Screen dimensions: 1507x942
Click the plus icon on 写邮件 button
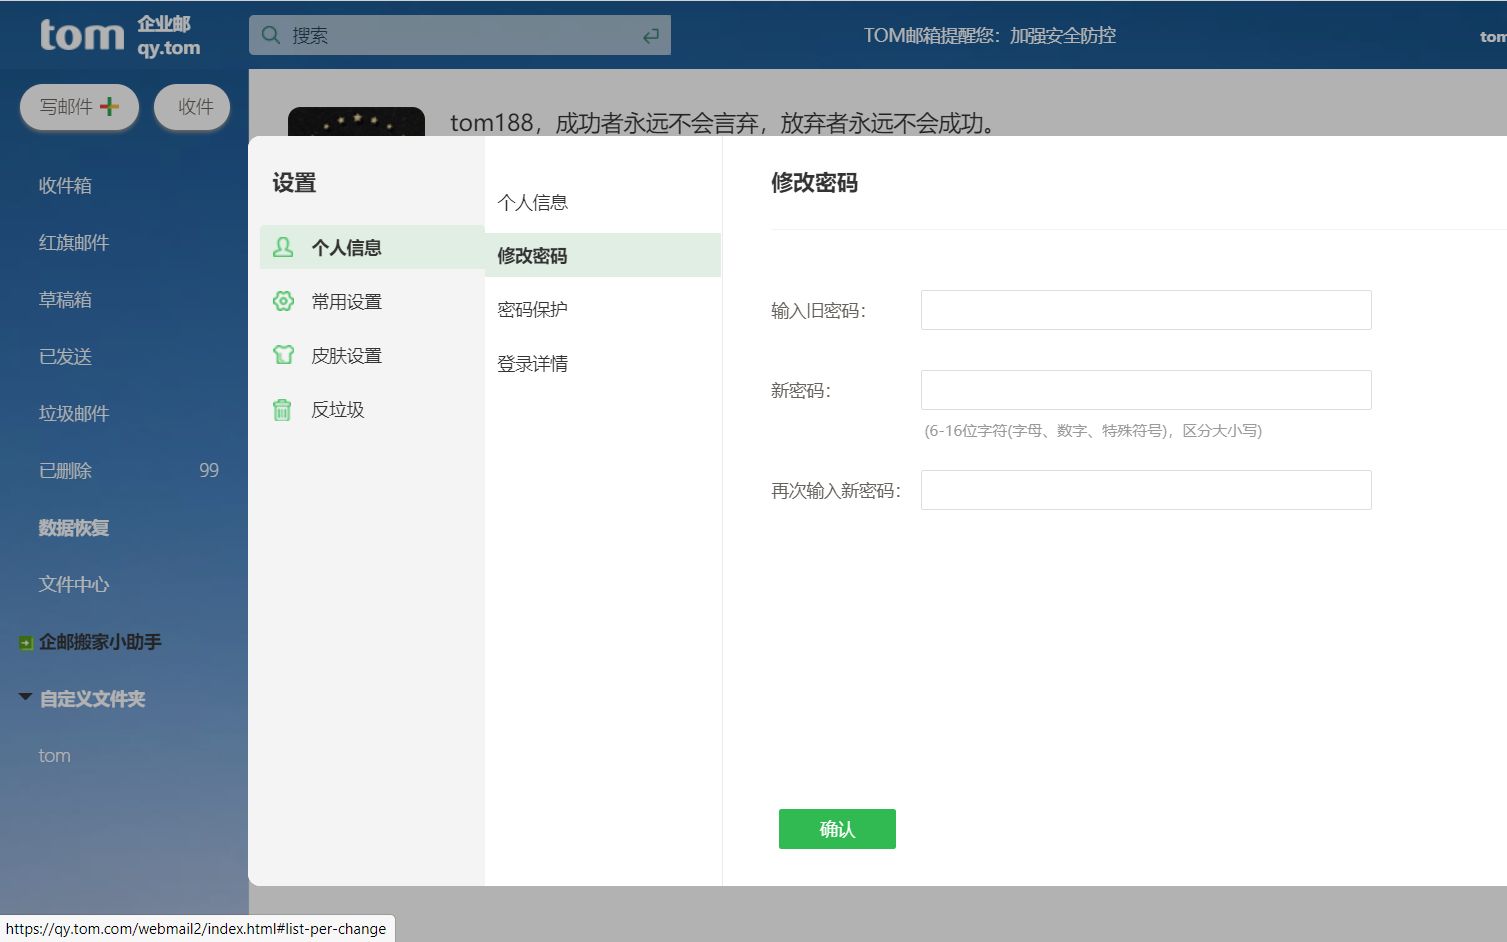[x=107, y=104]
